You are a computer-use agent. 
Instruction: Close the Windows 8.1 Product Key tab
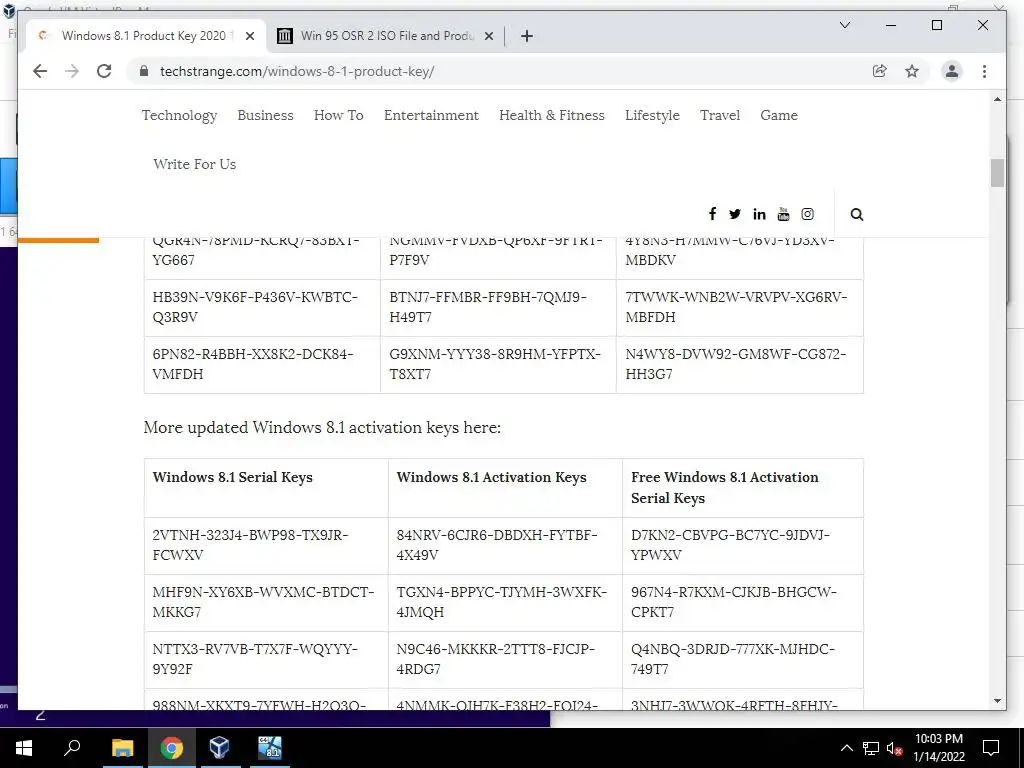pyautogui.click(x=249, y=36)
